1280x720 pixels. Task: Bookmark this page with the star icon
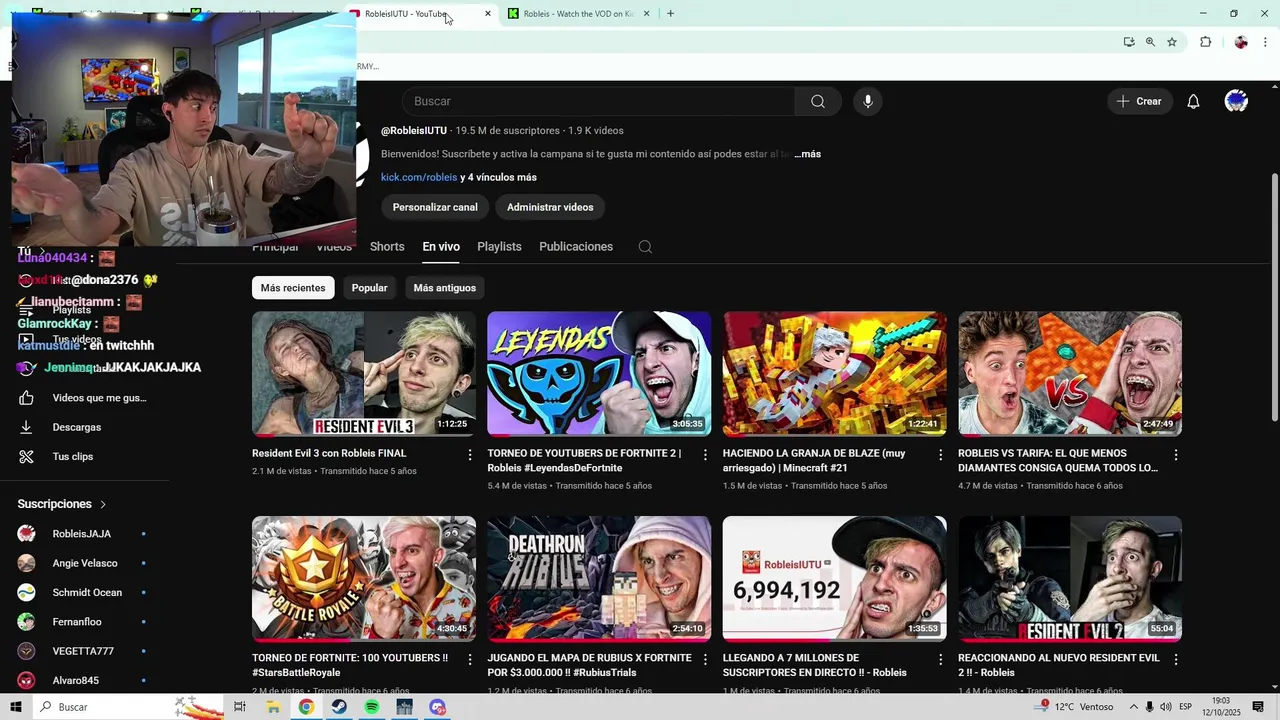pyautogui.click(x=1172, y=42)
